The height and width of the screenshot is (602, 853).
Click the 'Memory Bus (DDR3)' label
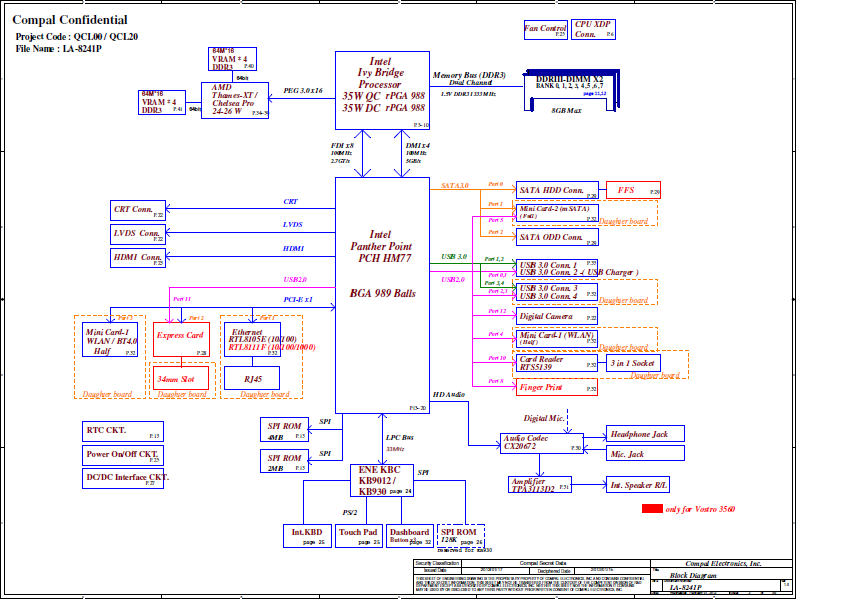click(469, 75)
